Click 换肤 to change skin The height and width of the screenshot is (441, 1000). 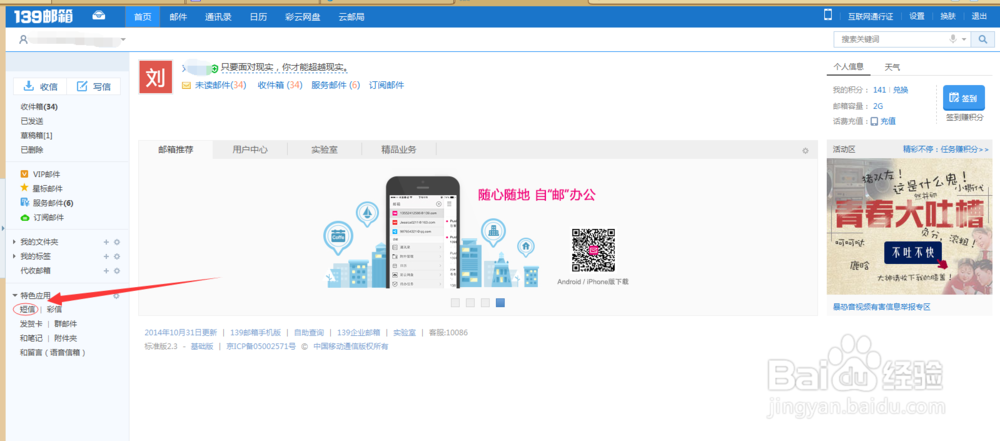(948, 17)
